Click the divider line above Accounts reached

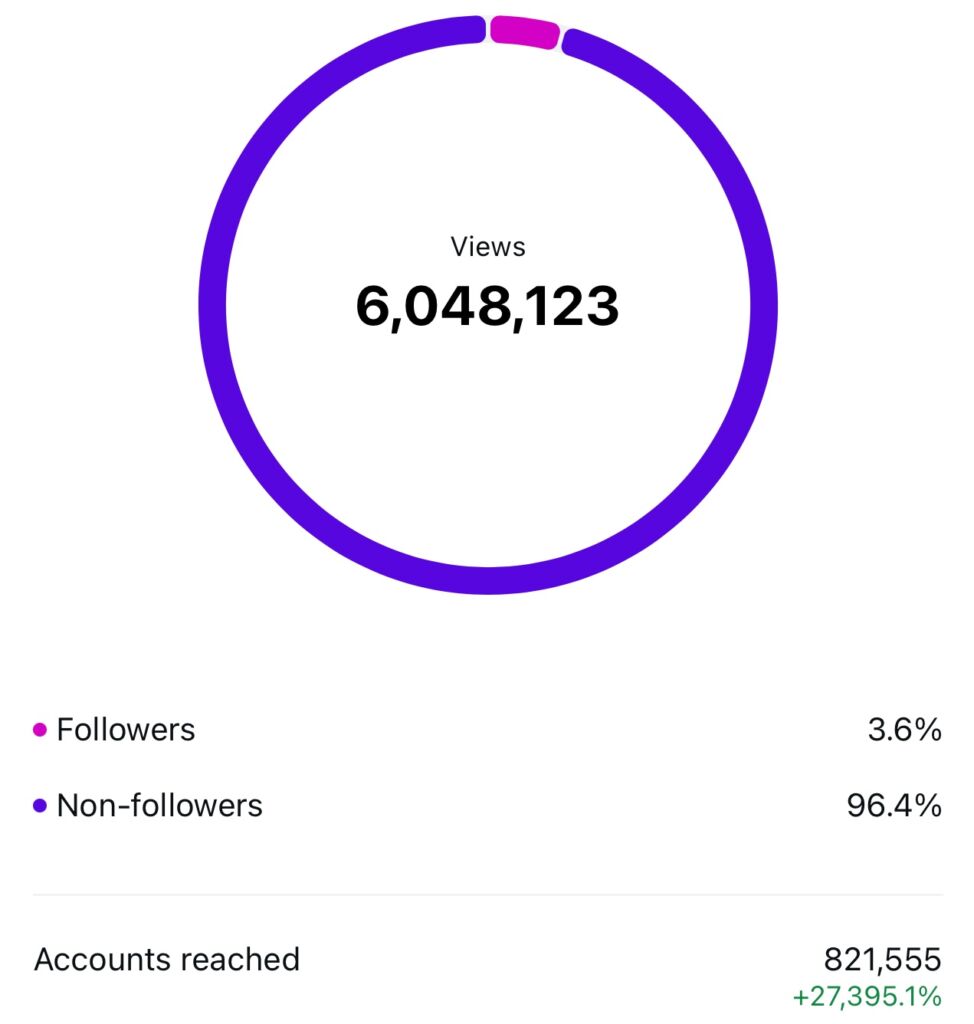[488, 894]
